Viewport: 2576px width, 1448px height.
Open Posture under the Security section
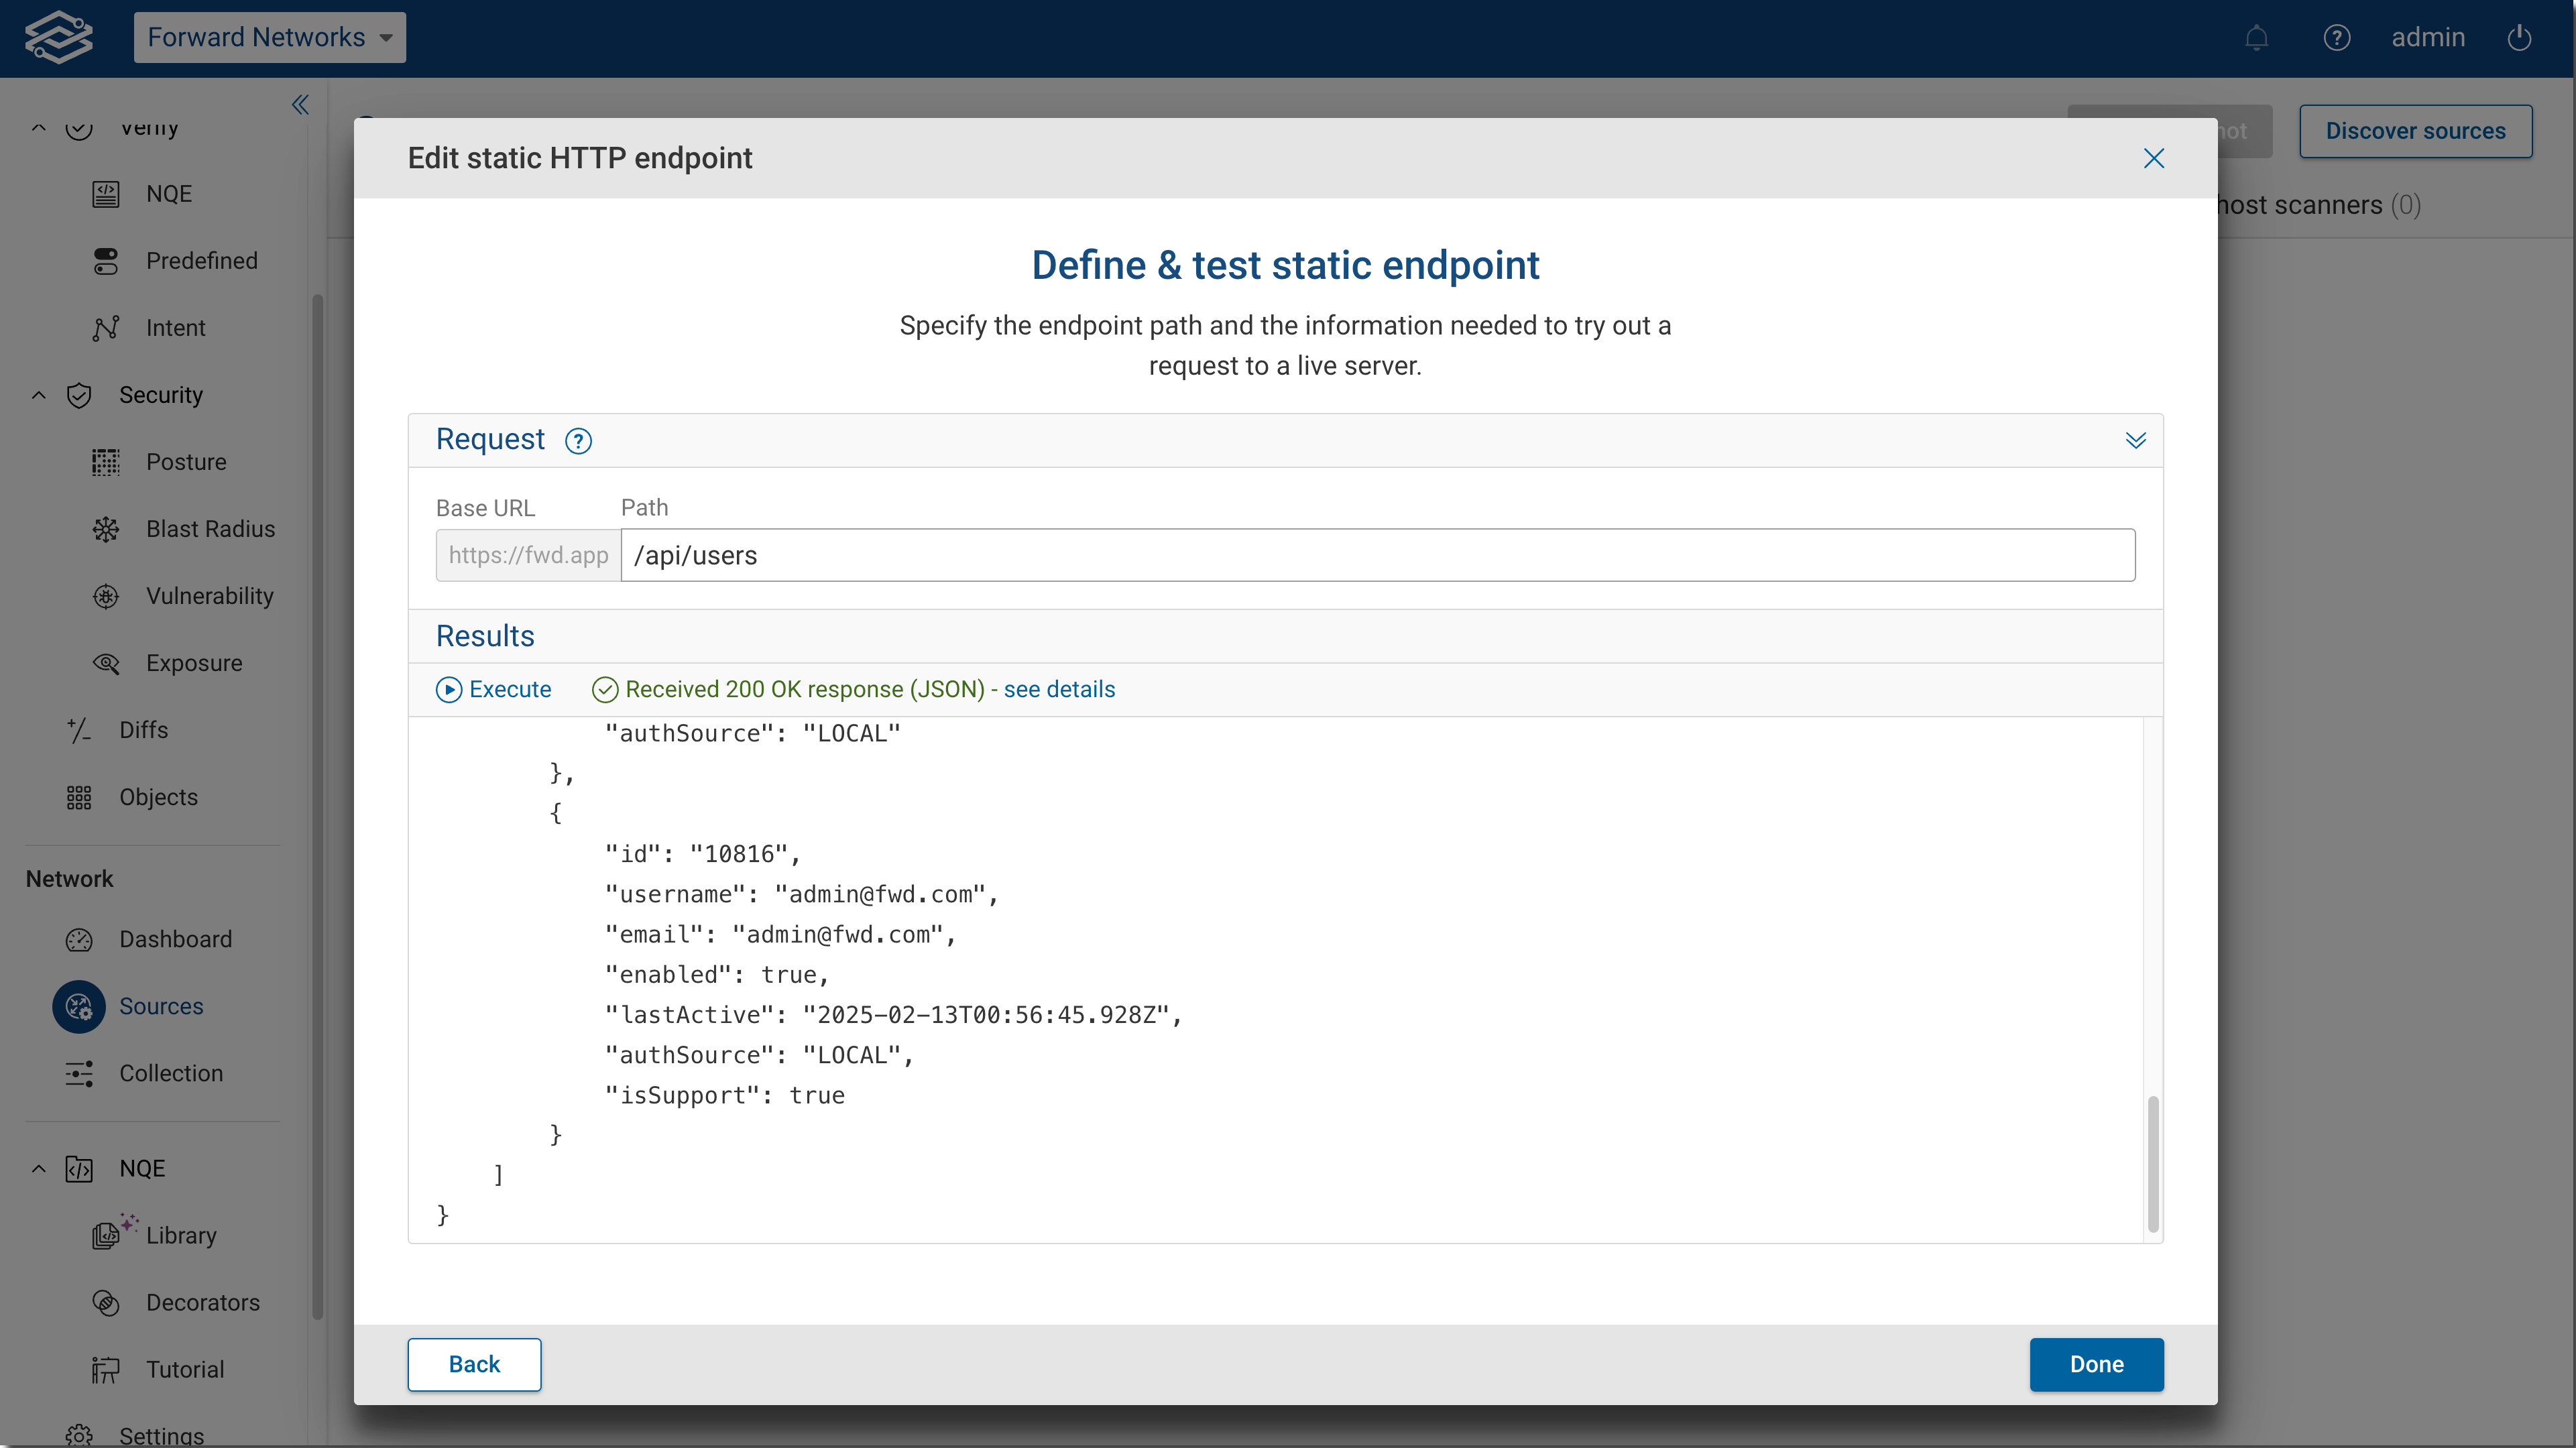coord(106,461)
